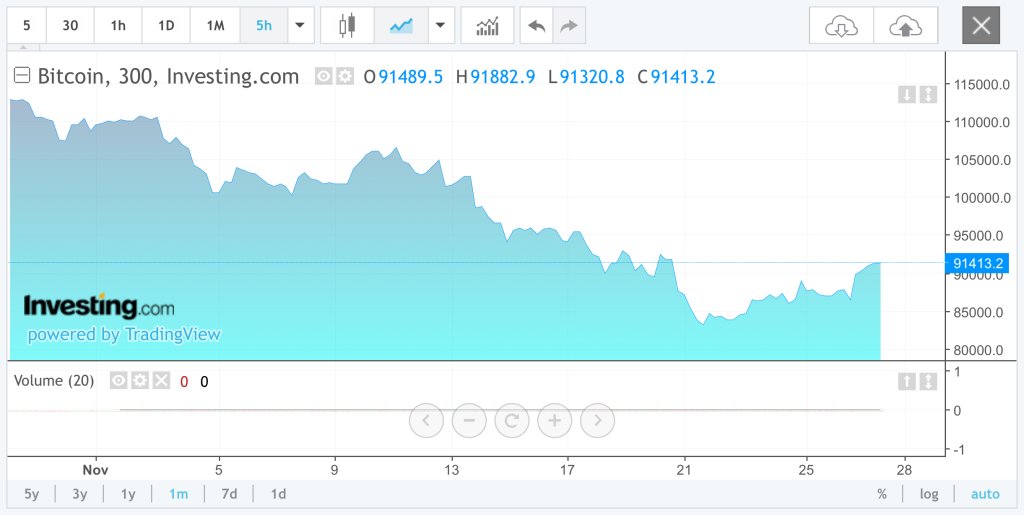The image size is (1024, 528).
Task: Enable logarithmic scale
Action: click(929, 494)
